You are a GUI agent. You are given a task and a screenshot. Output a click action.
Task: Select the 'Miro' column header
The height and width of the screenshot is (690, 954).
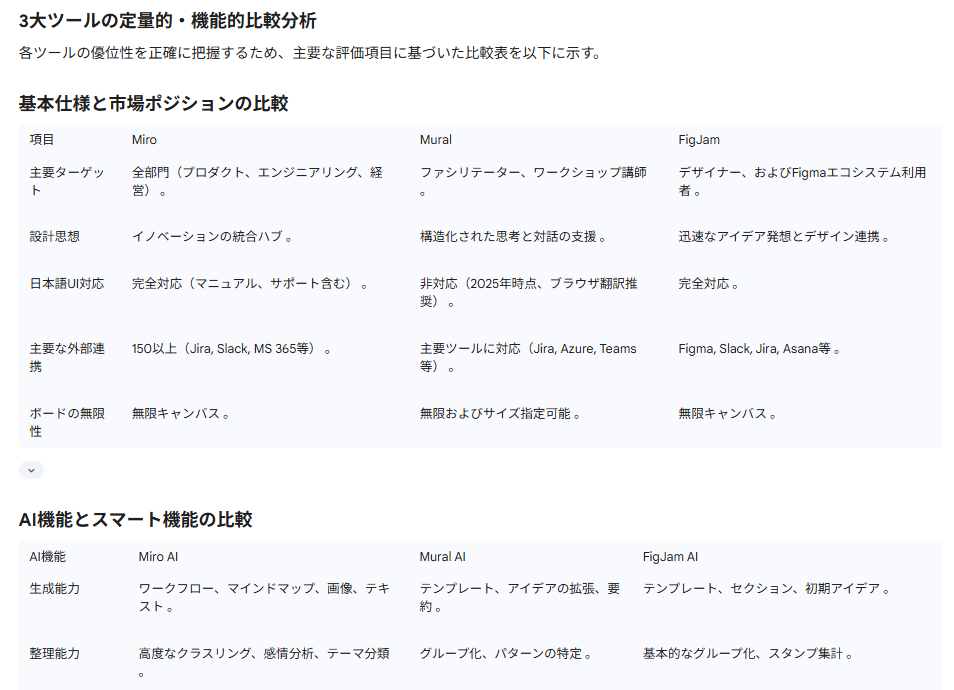click(144, 140)
